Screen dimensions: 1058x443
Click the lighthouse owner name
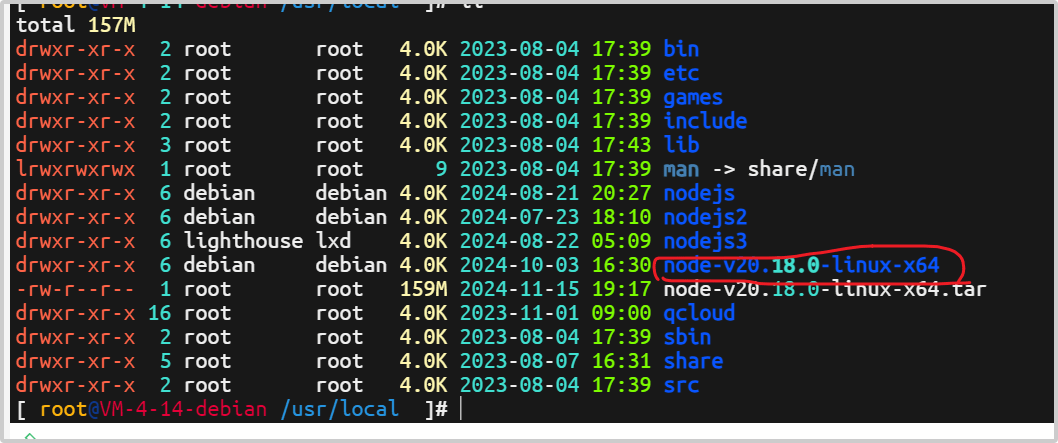pos(243,241)
